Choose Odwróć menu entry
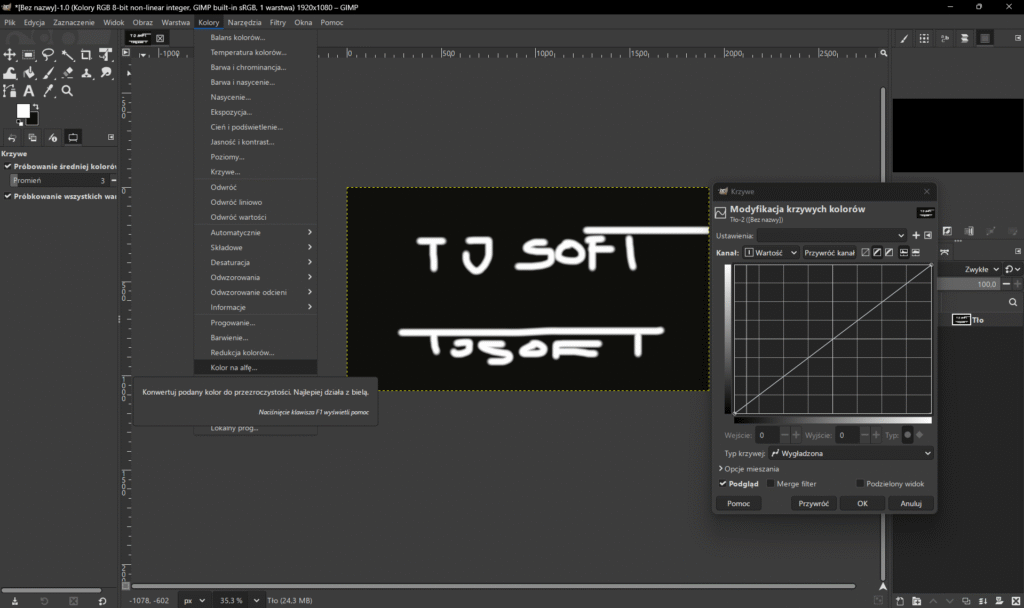This screenshot has width=1024, height=608. coord(255,187)
